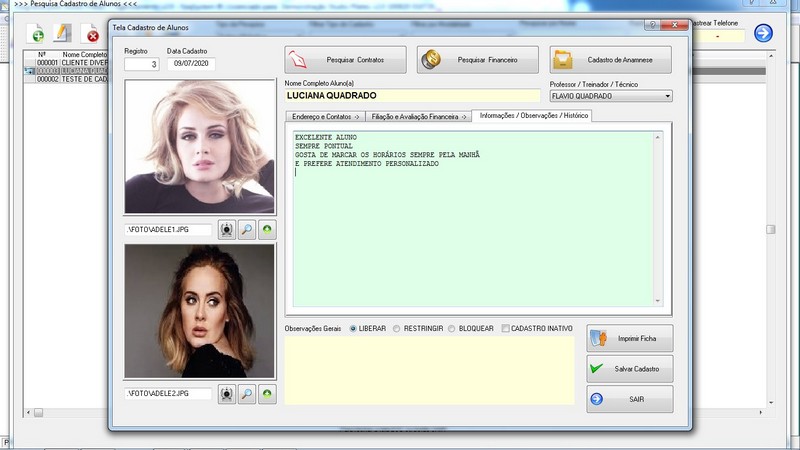This screenshot has width=800, height=450.
Task: Click Imprimir Ficha button
Action: [630, 338]
